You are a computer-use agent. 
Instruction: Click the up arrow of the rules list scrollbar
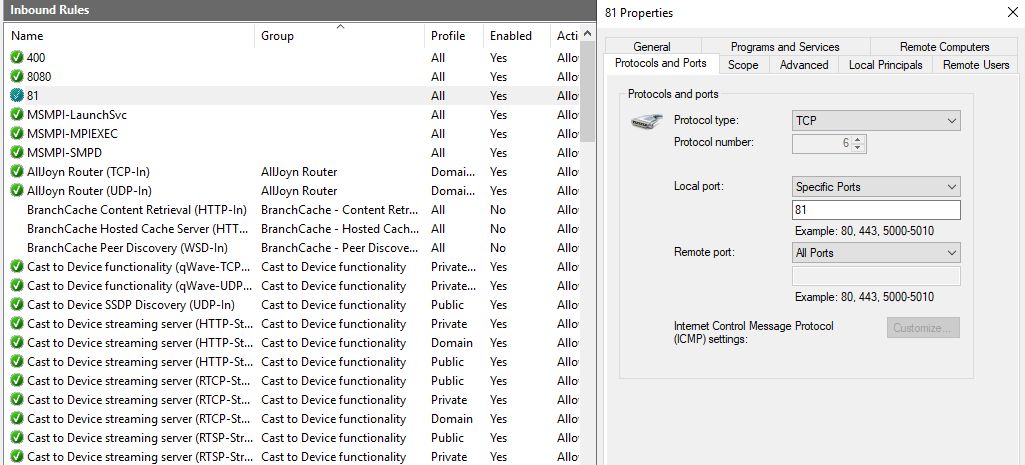587,33
